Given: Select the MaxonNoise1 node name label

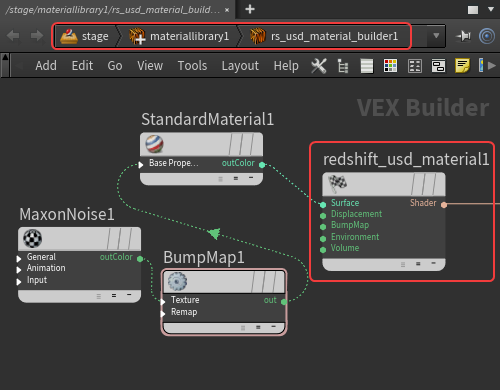Looking at the screenshot, I should click(x=67, y=214).
